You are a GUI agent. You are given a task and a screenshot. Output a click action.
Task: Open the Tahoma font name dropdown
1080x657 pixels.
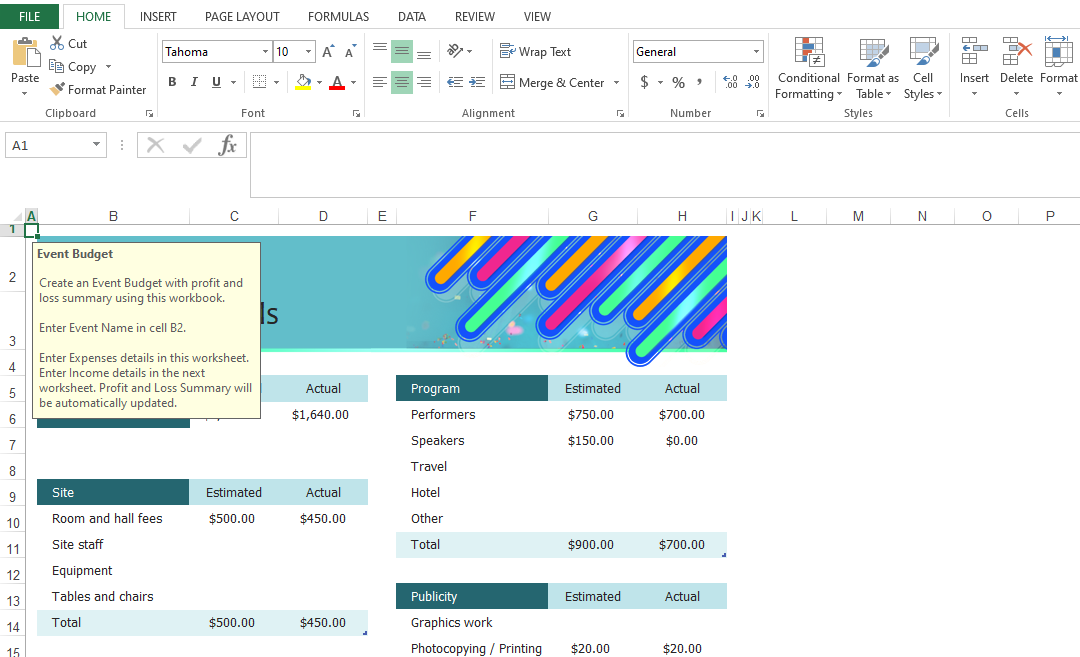click(x=265, y=52)
